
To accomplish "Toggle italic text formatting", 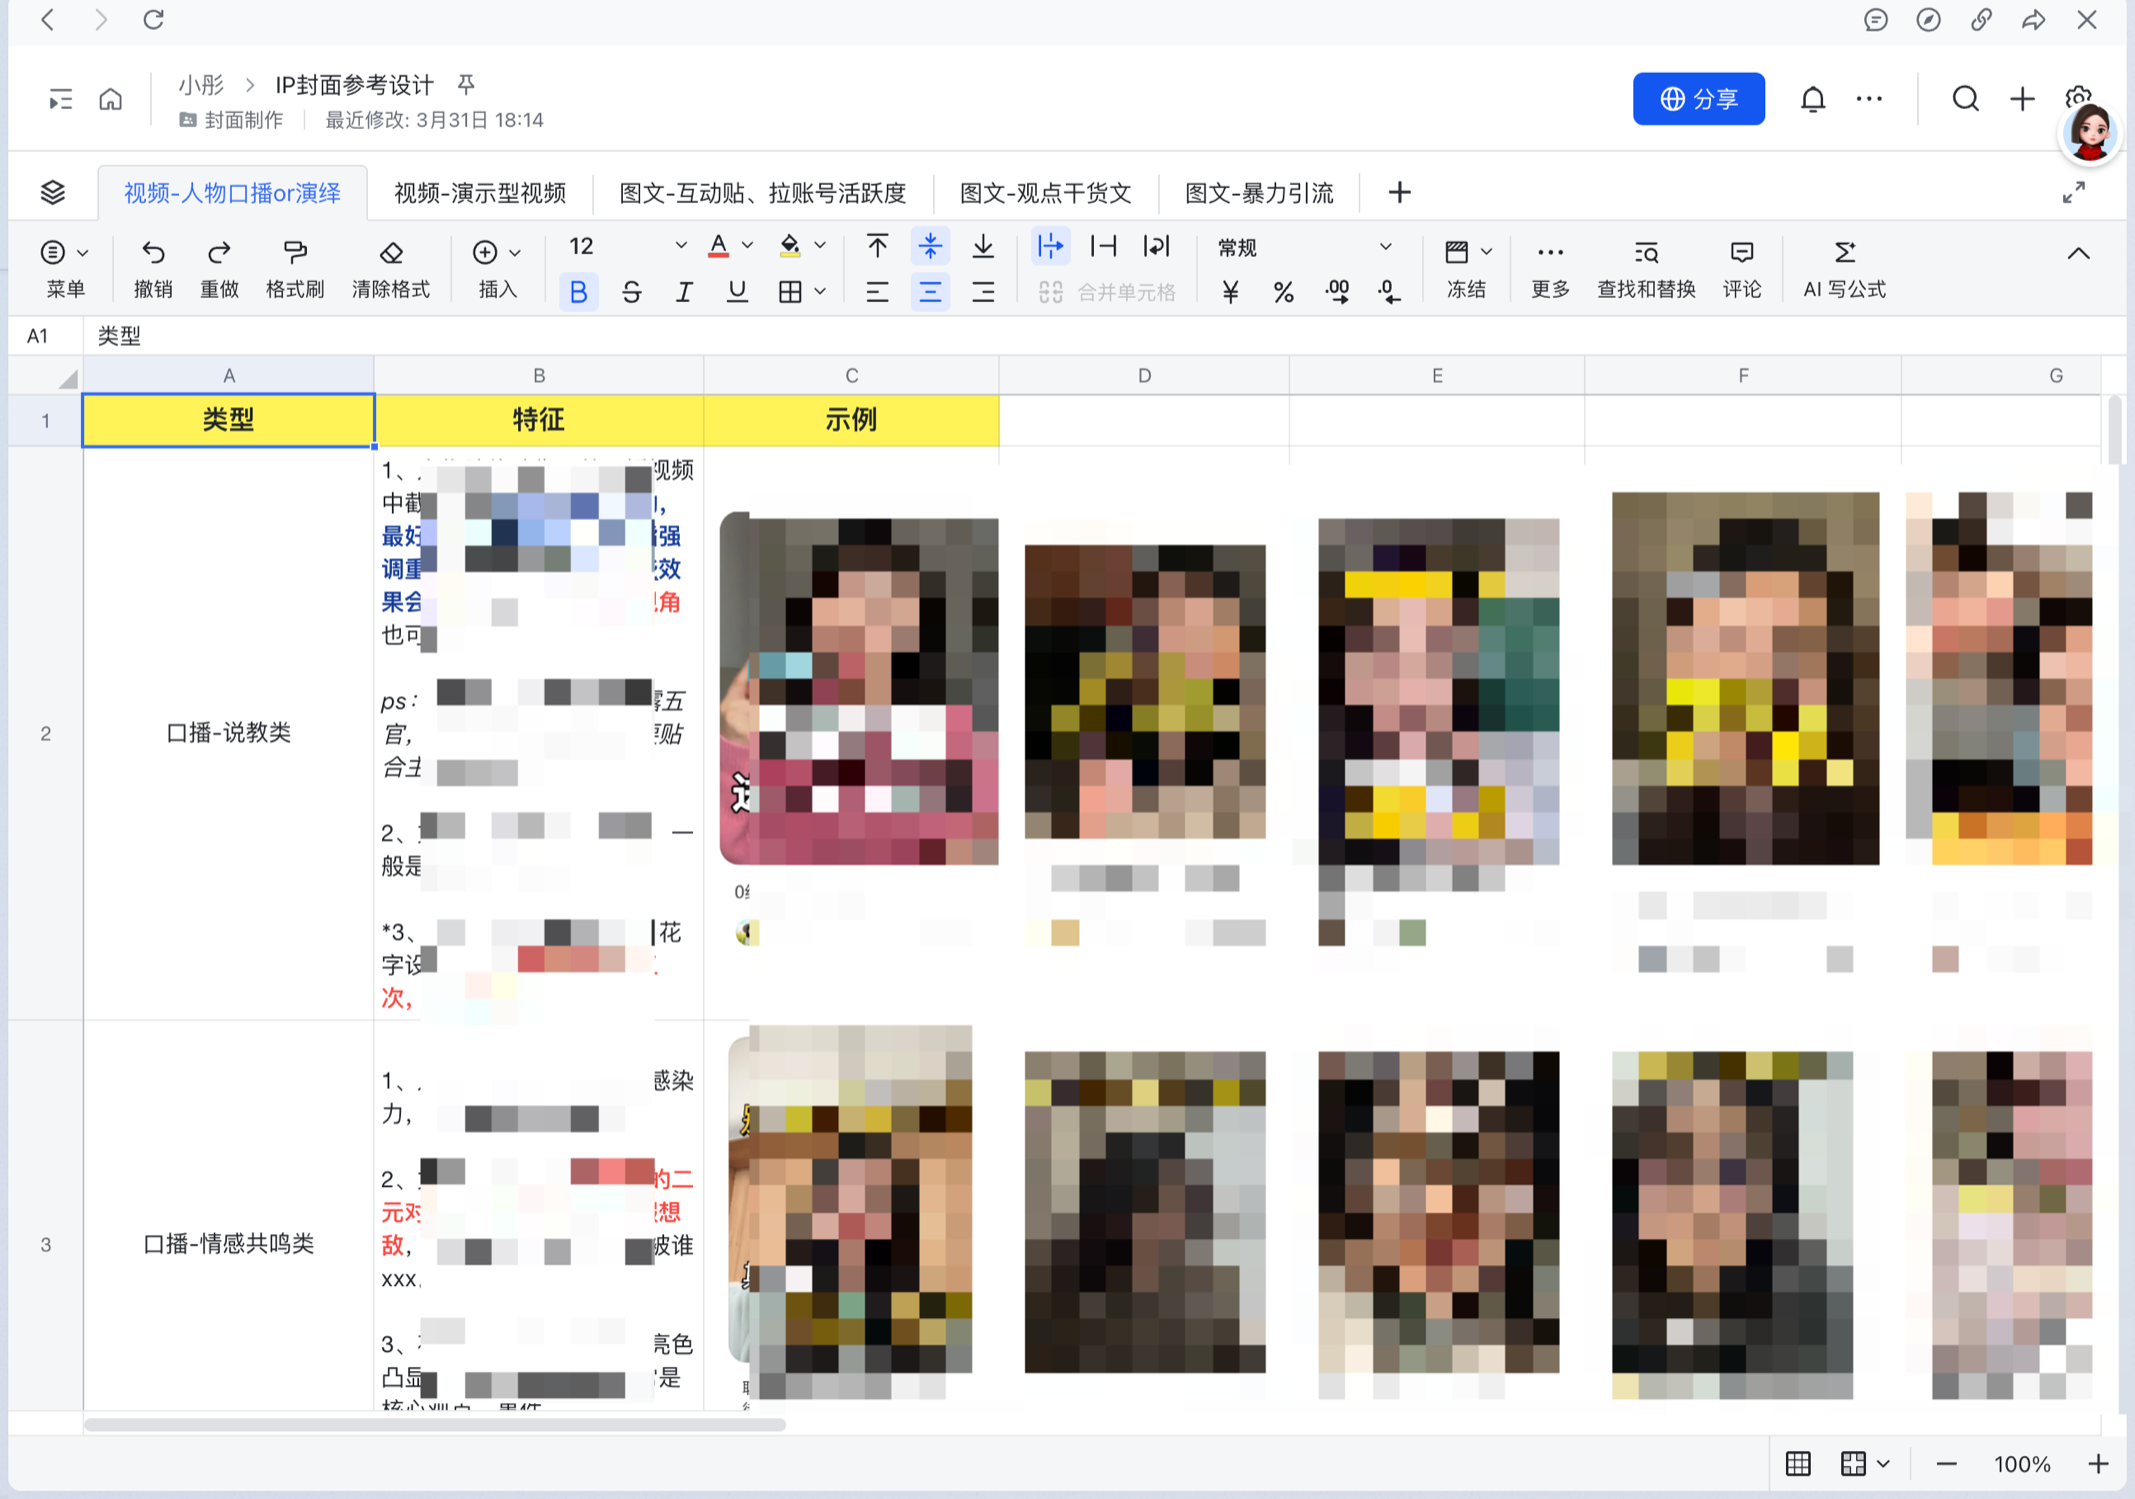I will point(684,292).
